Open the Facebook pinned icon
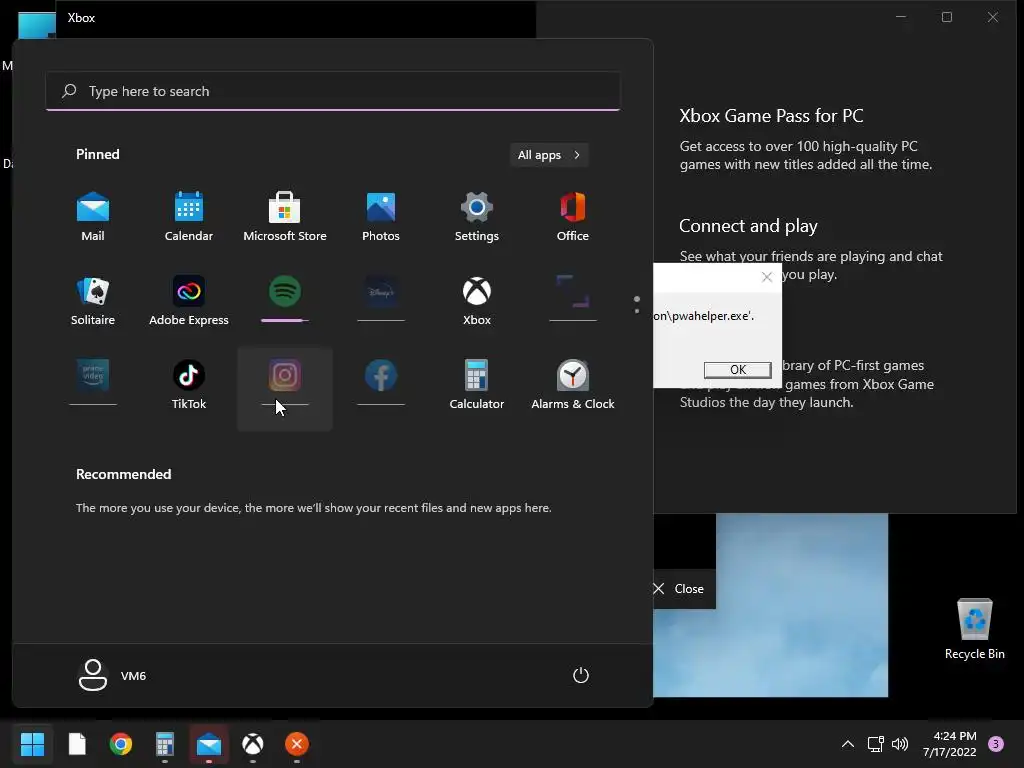This screenshot has height=768, width=1024. pos(381,375)
